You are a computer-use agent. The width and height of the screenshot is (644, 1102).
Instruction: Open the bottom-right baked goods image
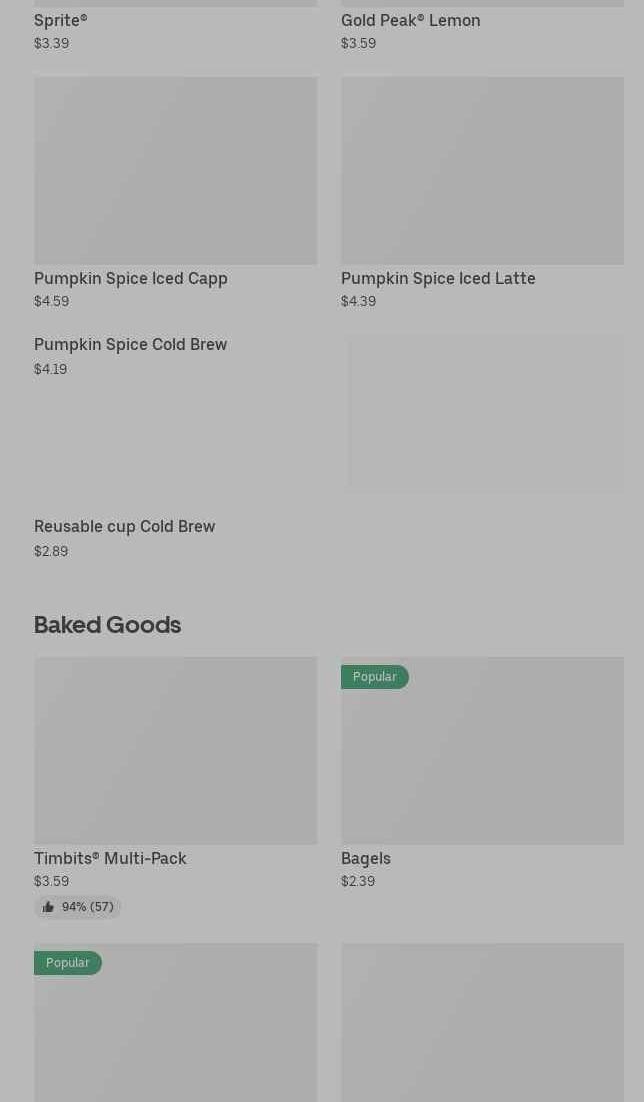[482, 1022]
